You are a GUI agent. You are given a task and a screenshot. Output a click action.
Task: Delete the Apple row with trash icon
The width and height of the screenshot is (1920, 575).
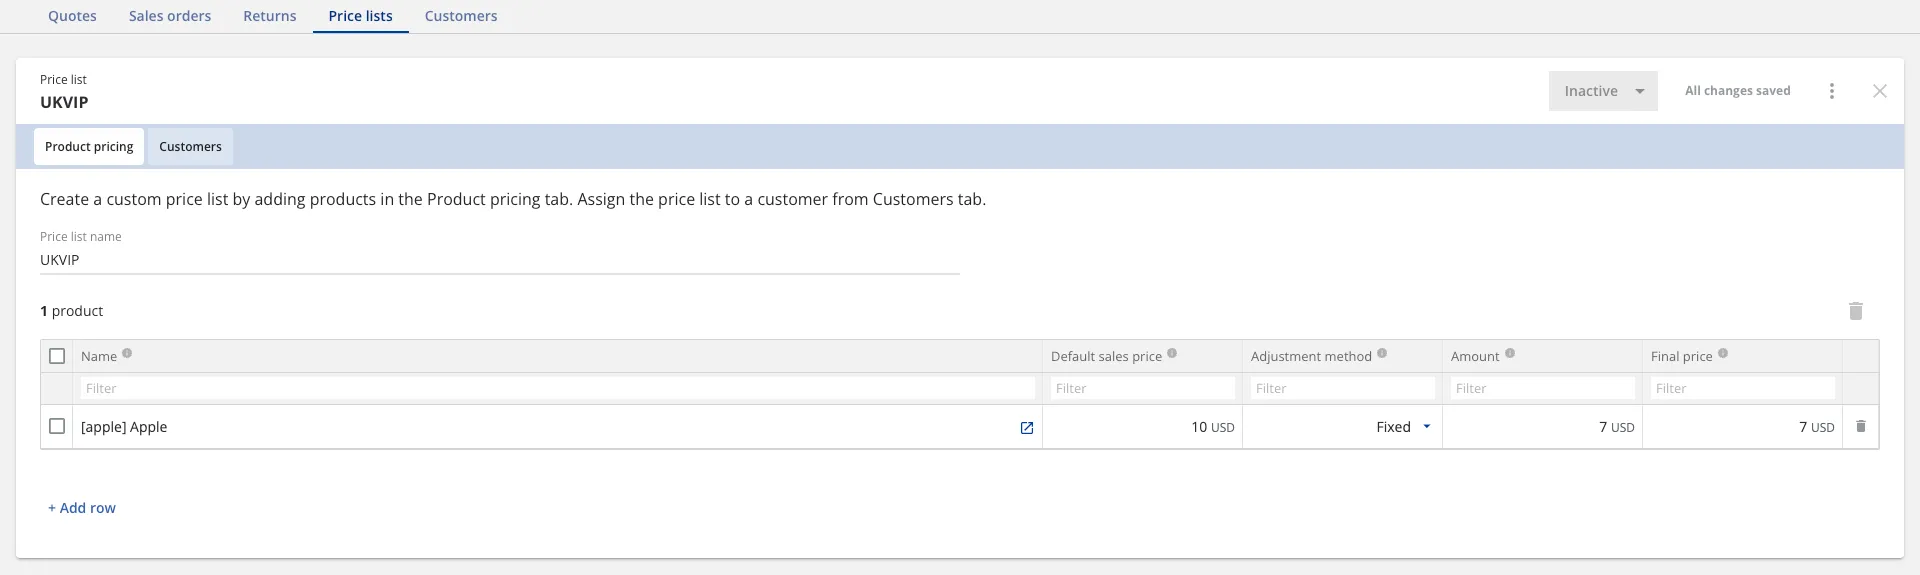pyautogui.click(x=1861, y=426)
